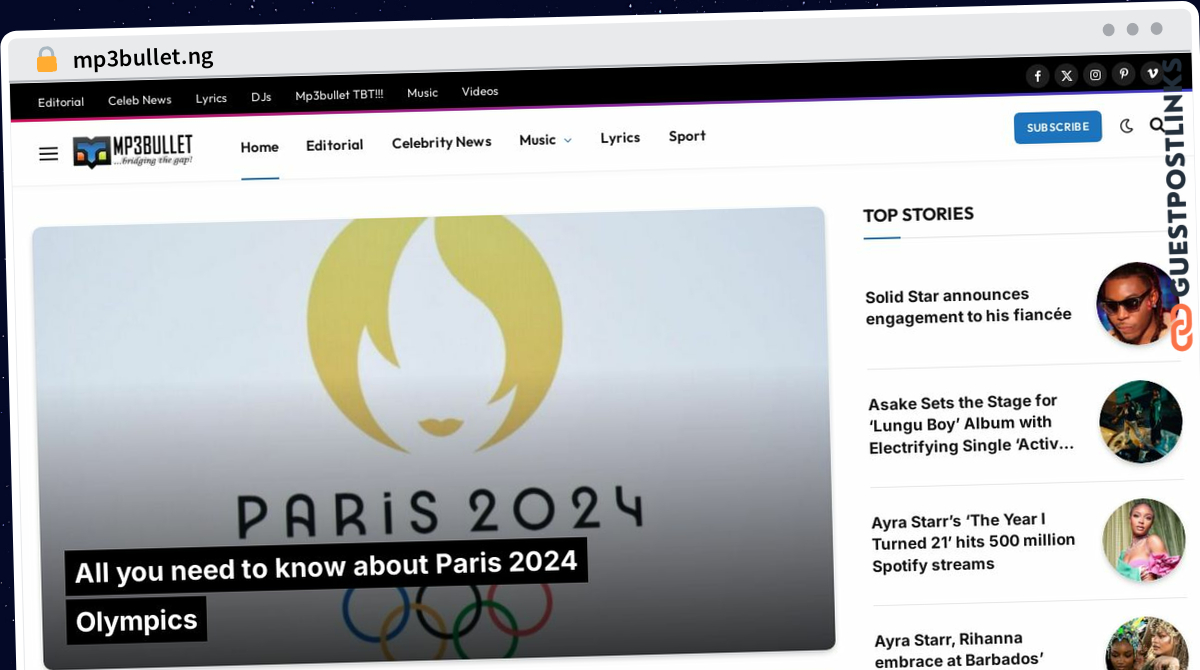Click the Solid Star story thumbnail
Viewport: 1200px width, 670px height.
coord(1137,304)
